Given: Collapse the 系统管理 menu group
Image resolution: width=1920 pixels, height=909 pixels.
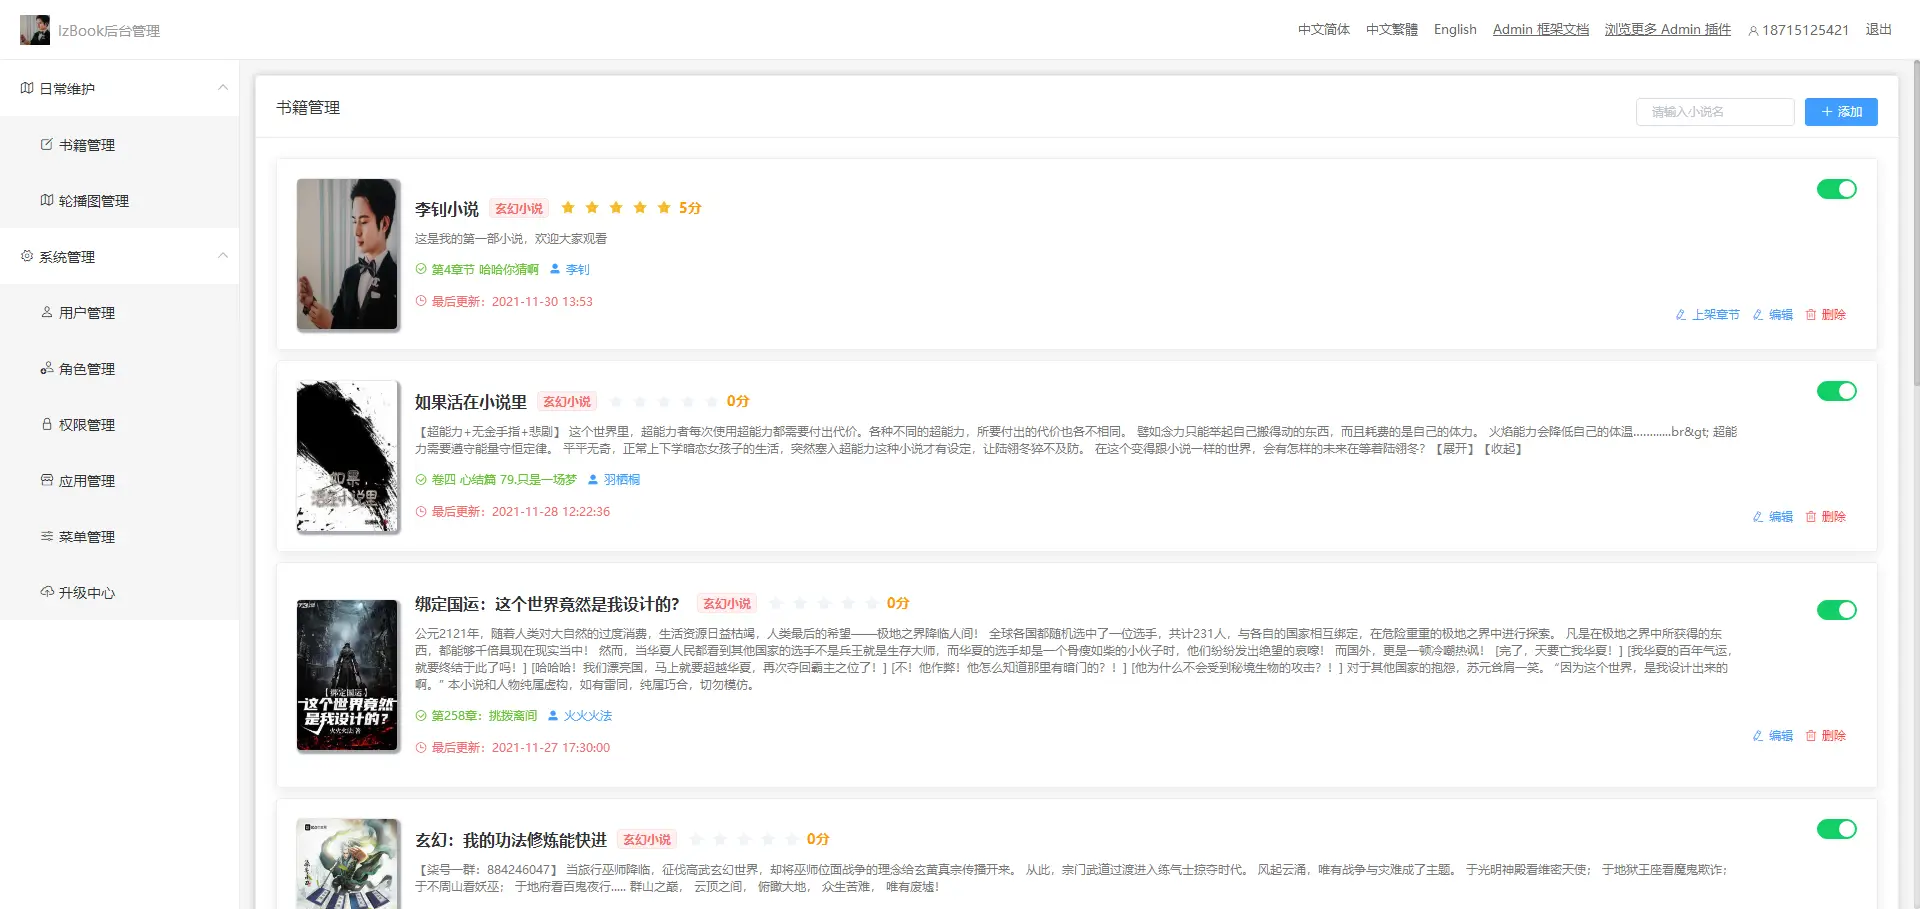Looking at the screenshot, I should pos(222,256).
